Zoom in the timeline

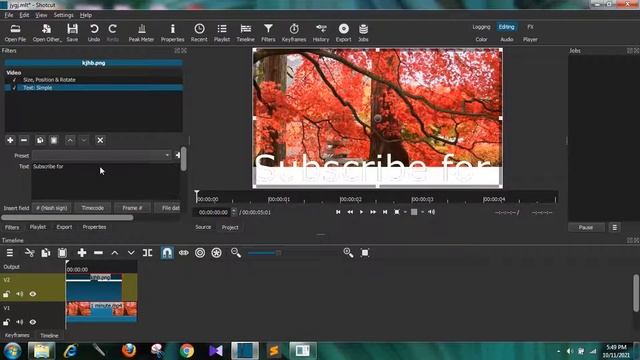[x=348, y=253]
